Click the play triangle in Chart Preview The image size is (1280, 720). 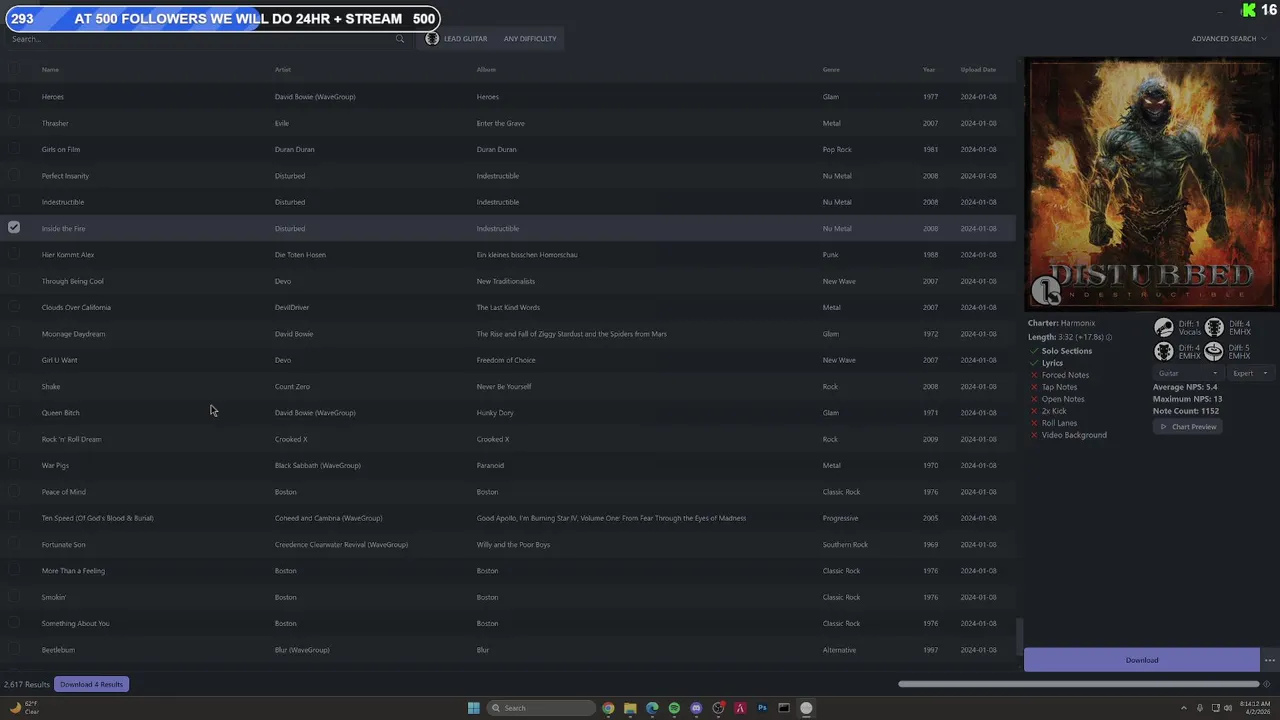pos(1163,427)
